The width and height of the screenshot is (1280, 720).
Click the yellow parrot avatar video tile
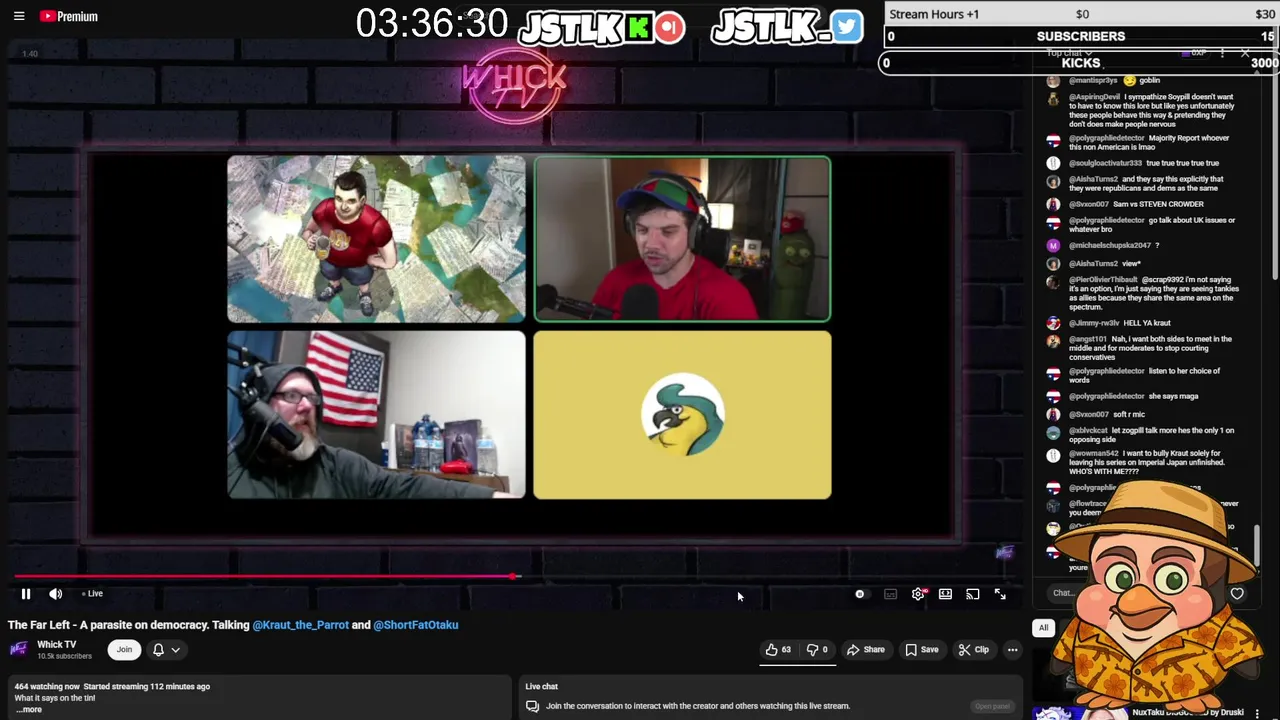pos(682,415)
